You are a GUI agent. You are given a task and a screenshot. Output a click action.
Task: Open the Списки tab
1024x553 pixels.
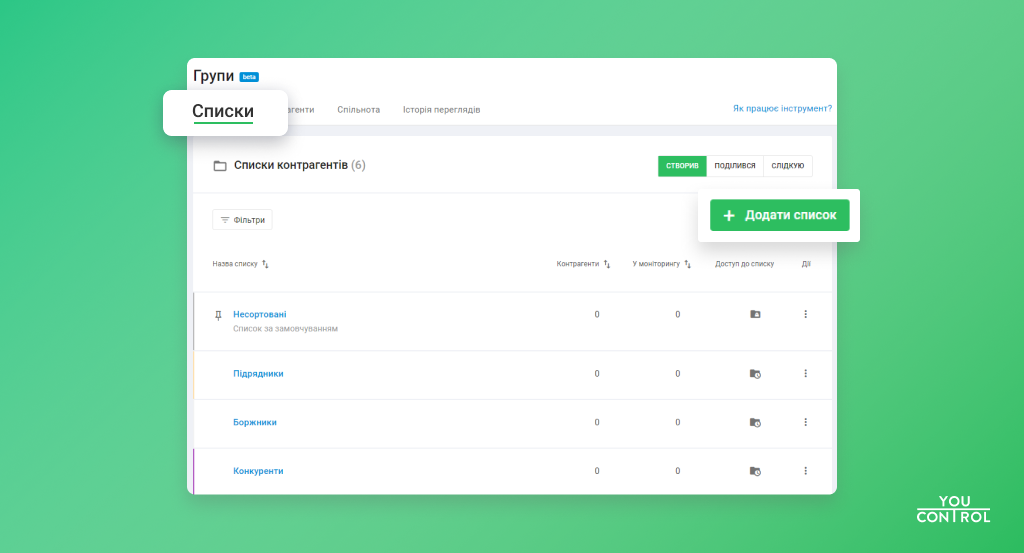[223, 112]
